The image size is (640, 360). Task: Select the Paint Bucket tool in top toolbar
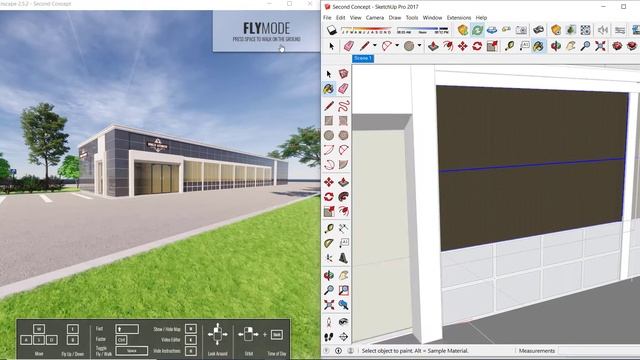pos(538,46)
